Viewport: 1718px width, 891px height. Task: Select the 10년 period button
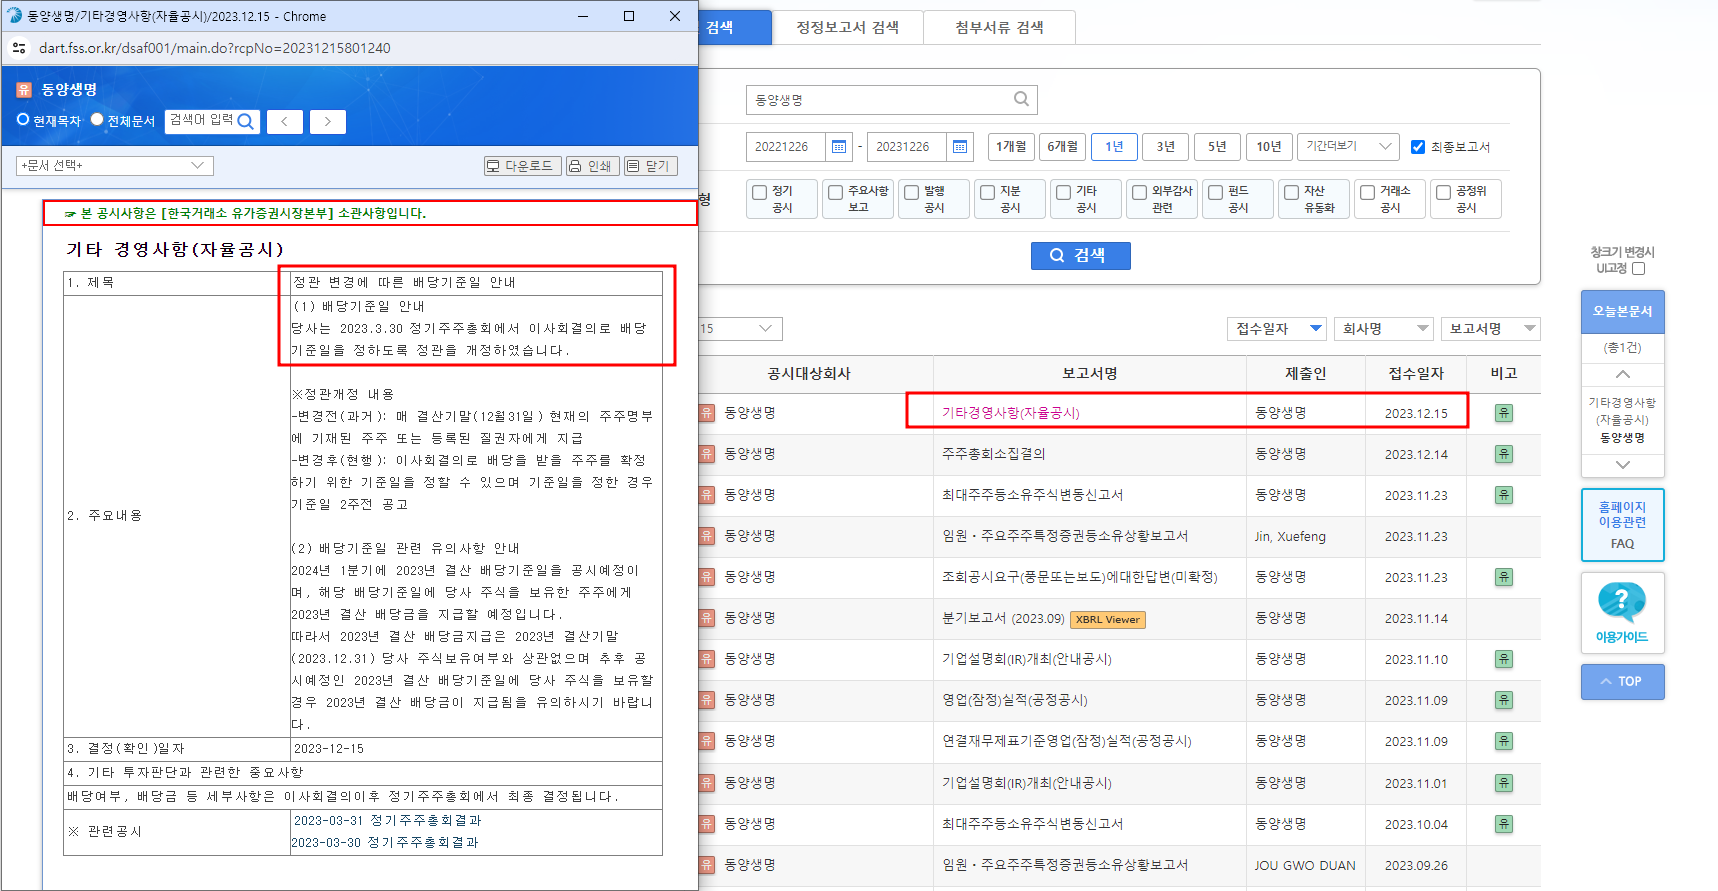pyautogui.click(x=1269, y=146)
